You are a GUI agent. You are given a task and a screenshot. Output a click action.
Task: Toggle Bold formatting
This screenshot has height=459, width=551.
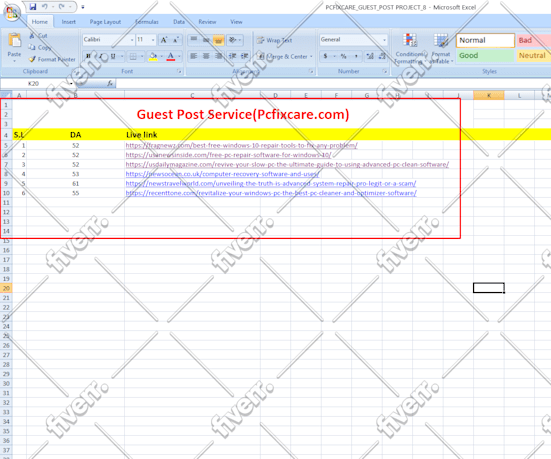[x=88, y=56]
